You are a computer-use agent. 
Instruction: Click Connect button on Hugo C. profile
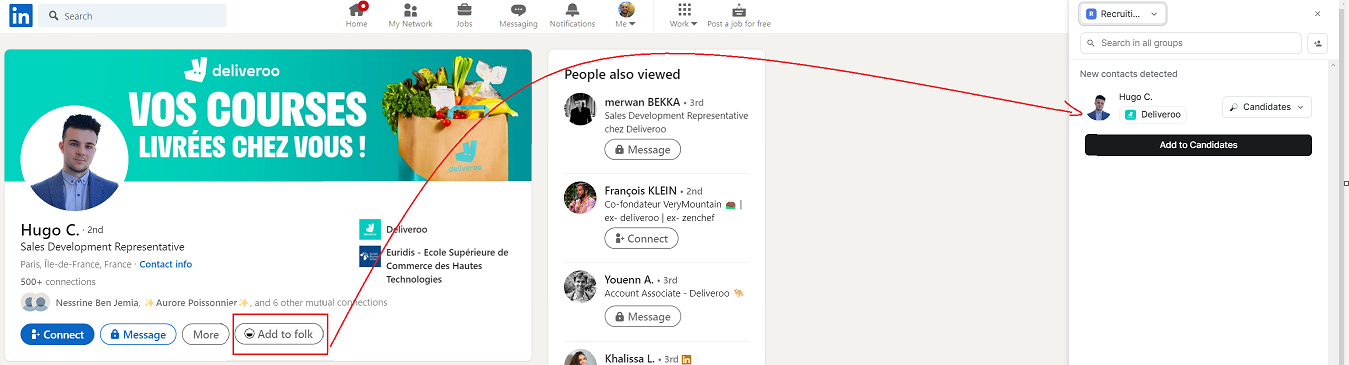pyautogui.click(x=57, y=334)
